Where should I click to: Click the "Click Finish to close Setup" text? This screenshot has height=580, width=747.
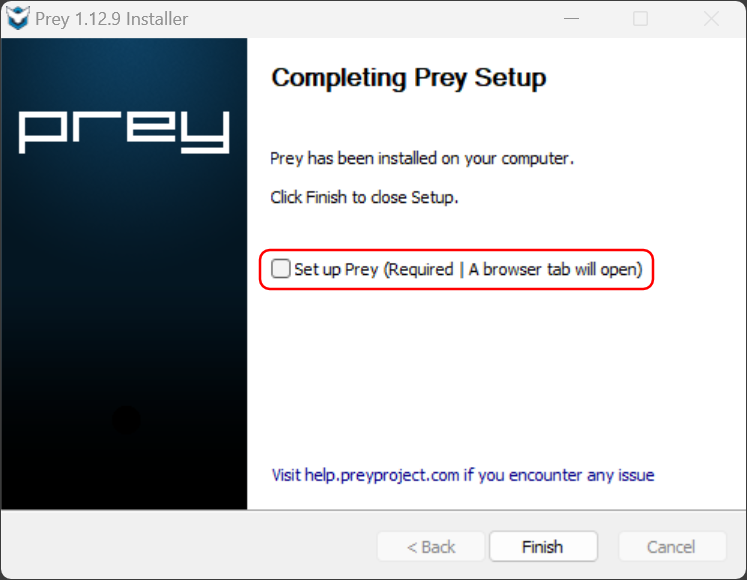point(364,197)
